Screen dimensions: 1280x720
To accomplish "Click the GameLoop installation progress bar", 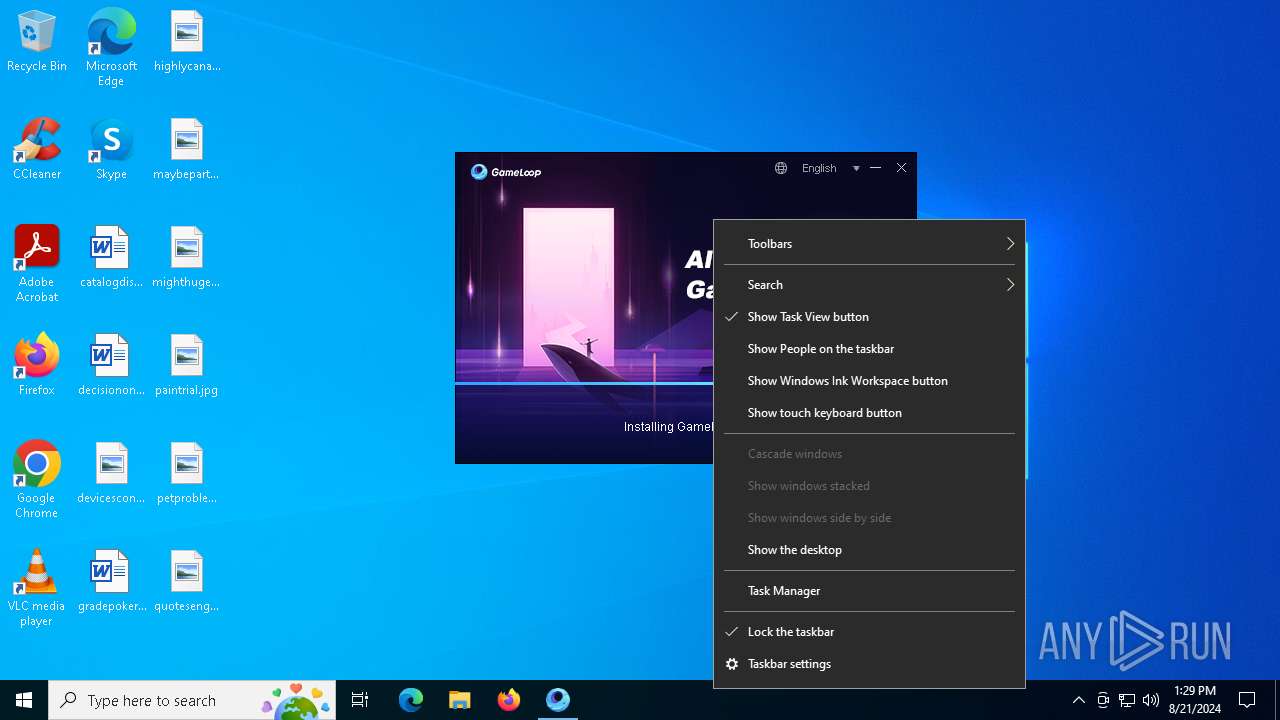I will (584, 383).
